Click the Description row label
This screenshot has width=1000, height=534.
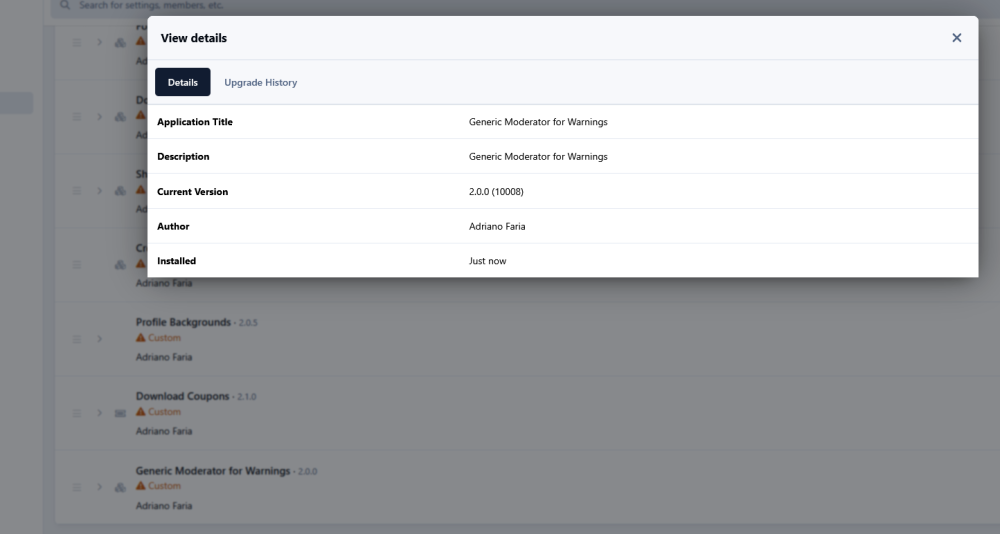tap(183, 156)
